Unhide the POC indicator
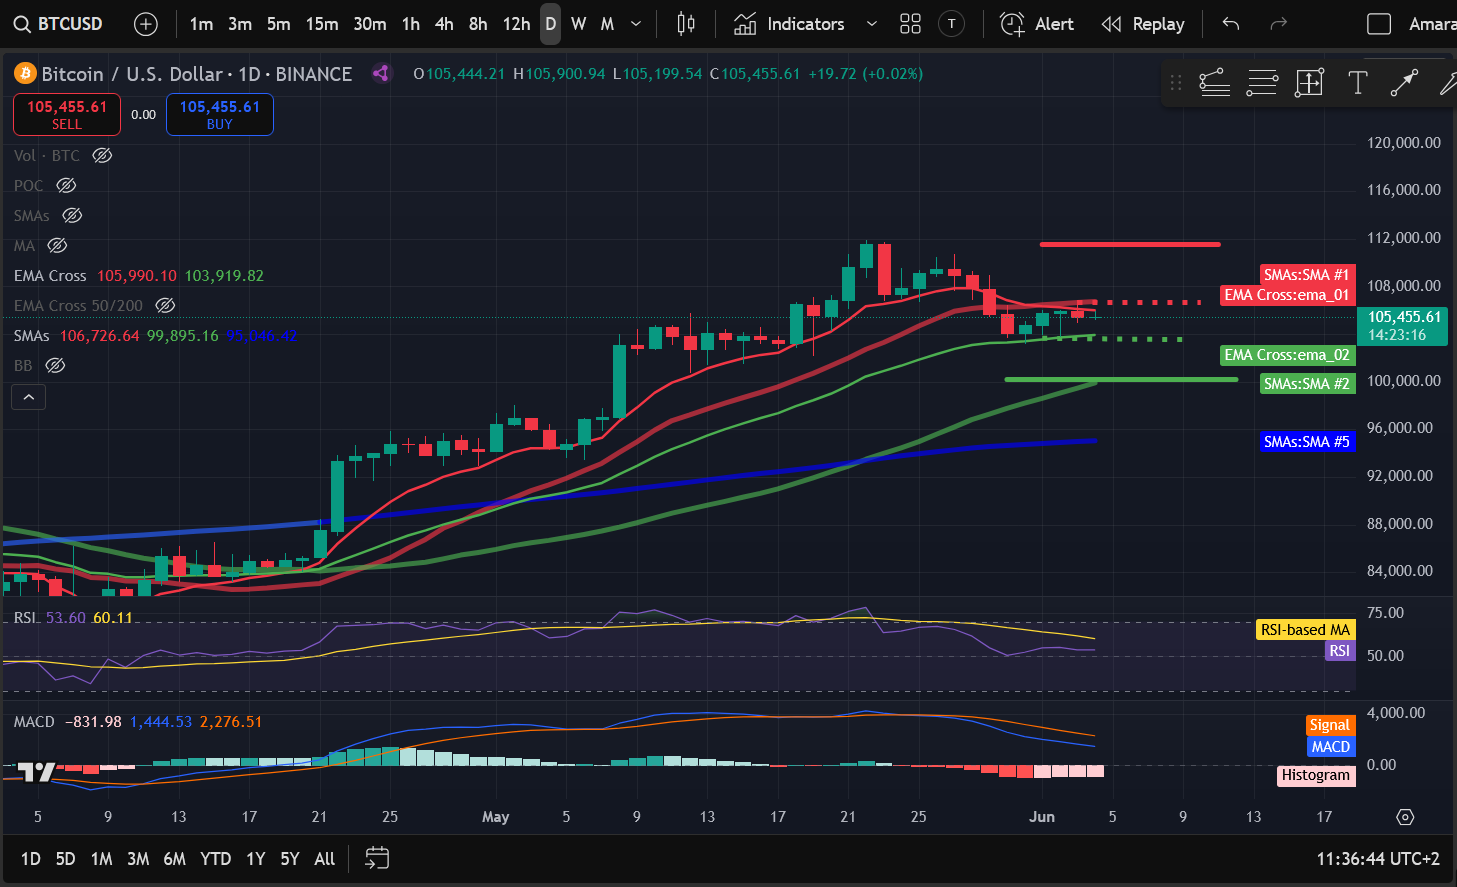1457x887 pixels. pos(66,186)
